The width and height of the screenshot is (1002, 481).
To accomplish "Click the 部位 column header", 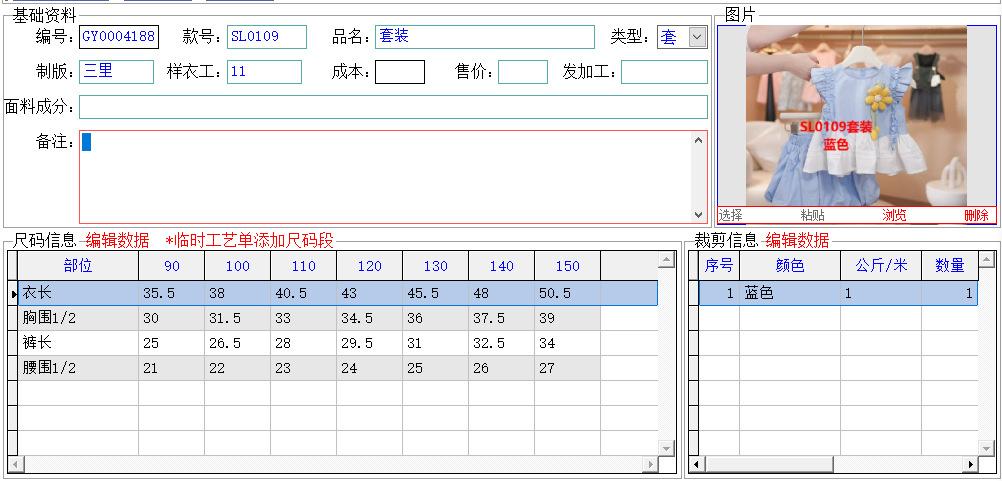I will [78, 266].
